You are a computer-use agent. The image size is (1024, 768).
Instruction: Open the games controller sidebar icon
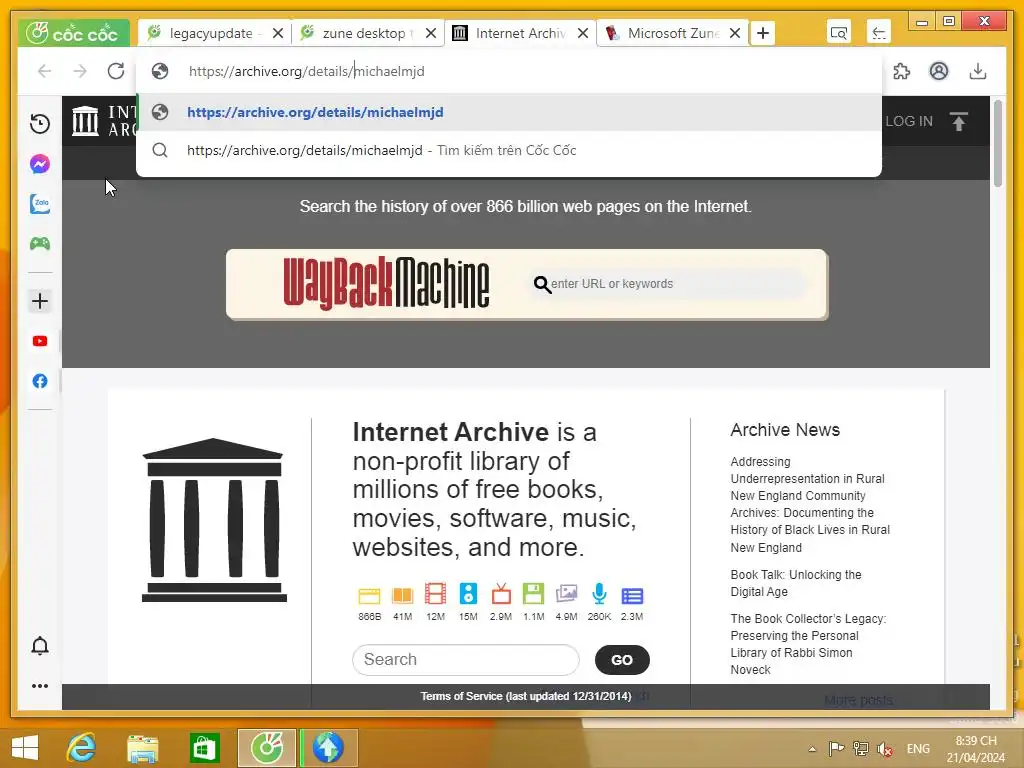[x=40, y=244]
